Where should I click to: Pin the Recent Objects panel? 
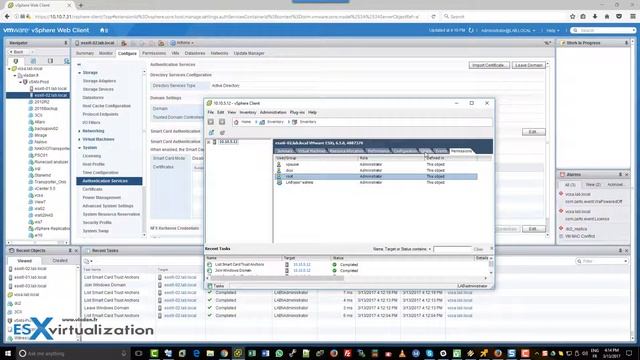click(70, 251)
